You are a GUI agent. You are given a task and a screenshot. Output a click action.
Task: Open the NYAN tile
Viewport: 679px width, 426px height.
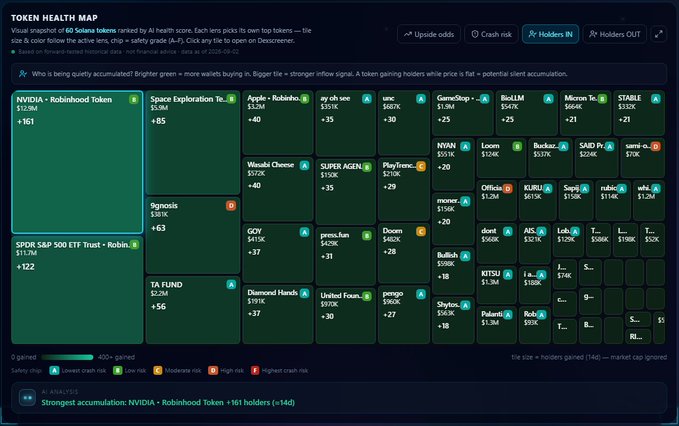click(x=453, y=164)
